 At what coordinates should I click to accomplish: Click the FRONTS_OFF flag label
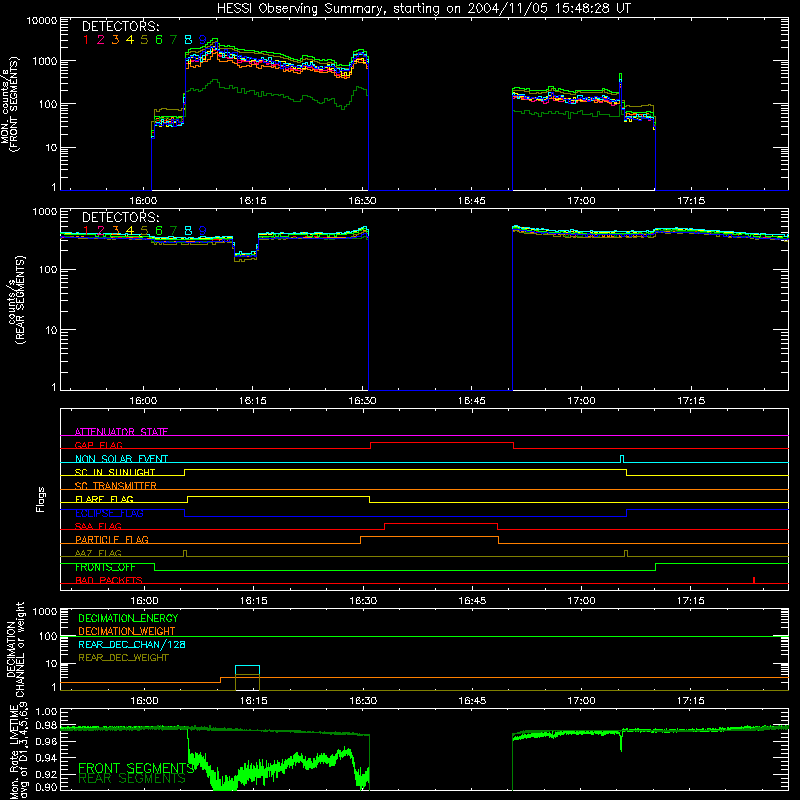[x=105, y=567]
